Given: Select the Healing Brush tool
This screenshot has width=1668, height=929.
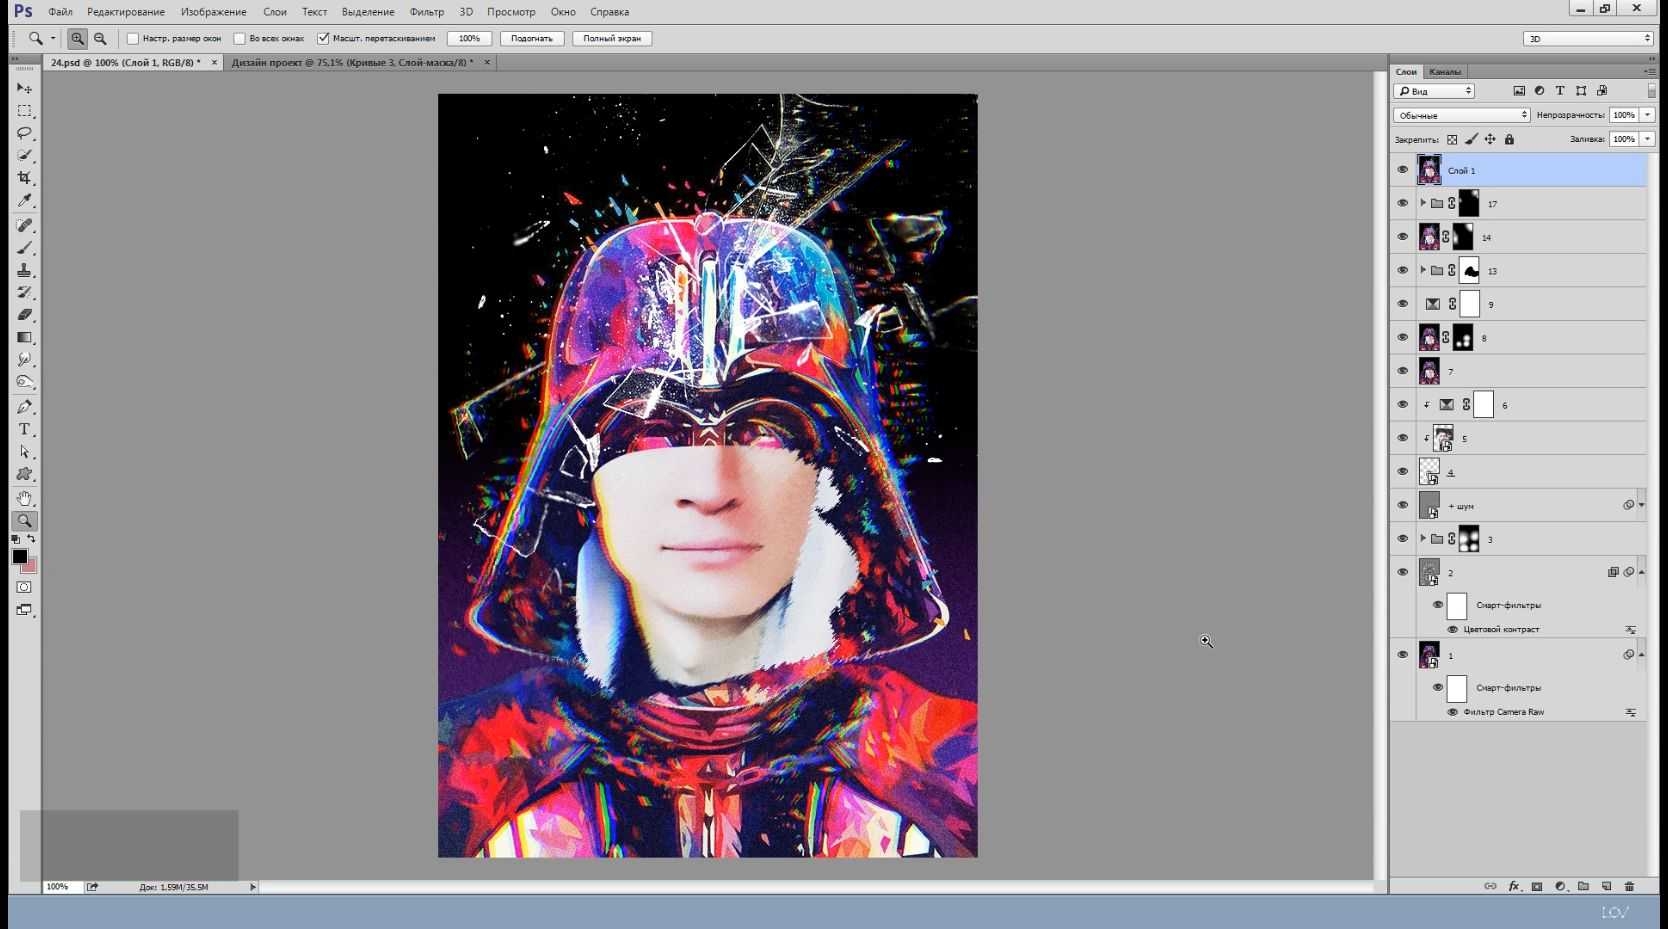Looking at the screenshot, I should (24, 225).
